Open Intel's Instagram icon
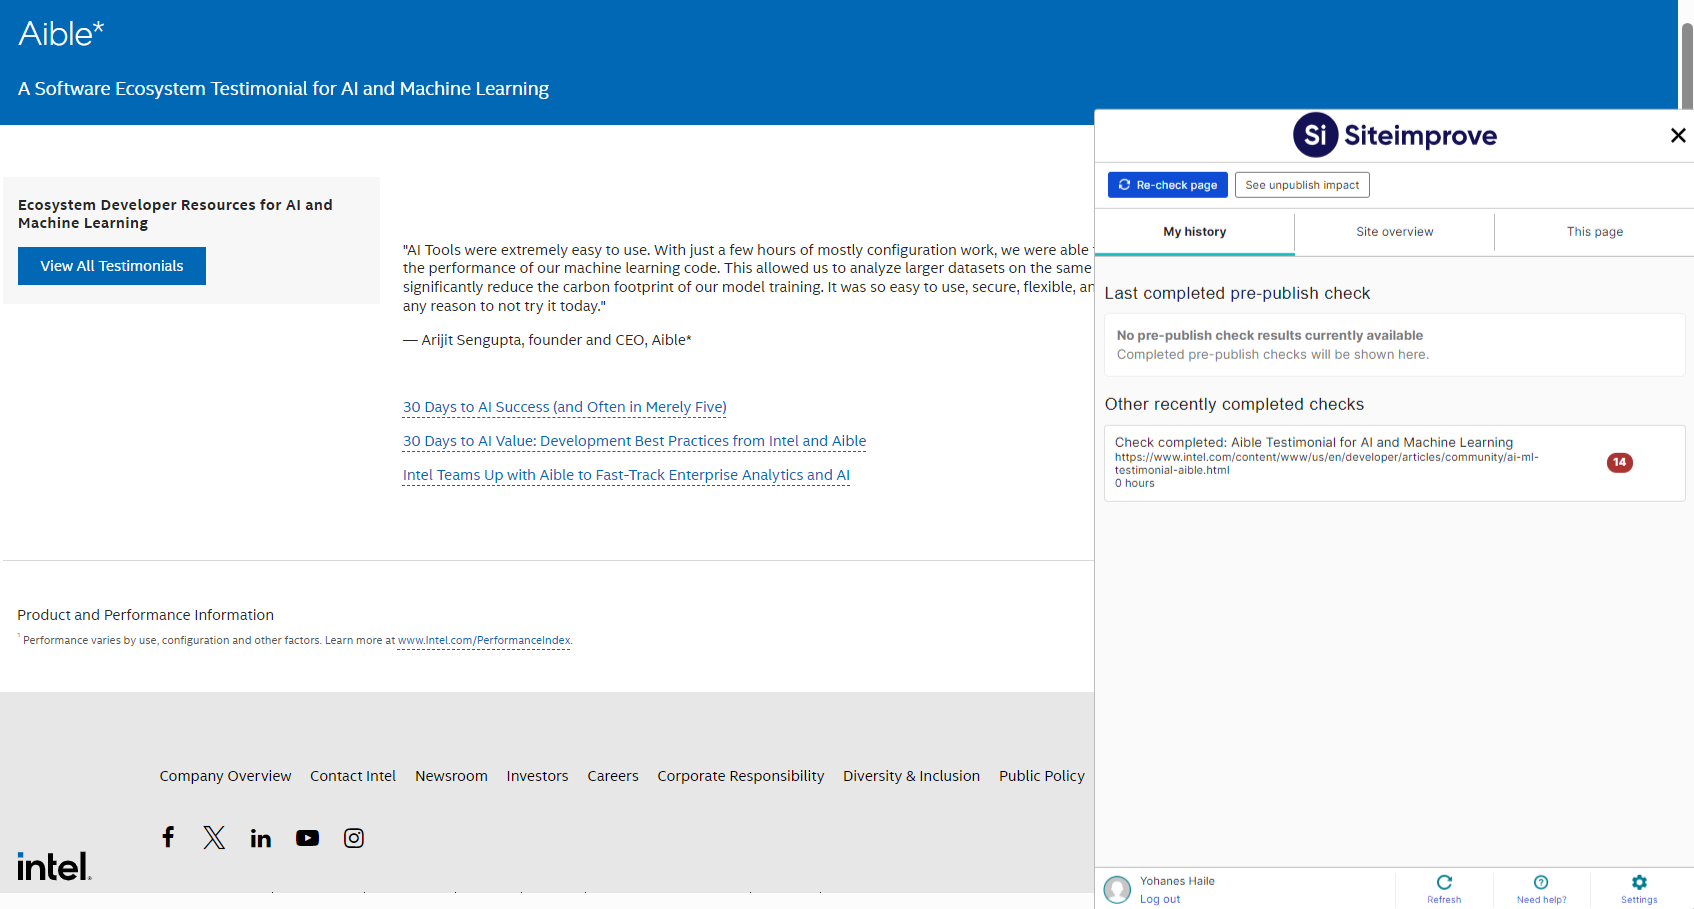Viewport: 1694px width, 909px height. (354, 838)
